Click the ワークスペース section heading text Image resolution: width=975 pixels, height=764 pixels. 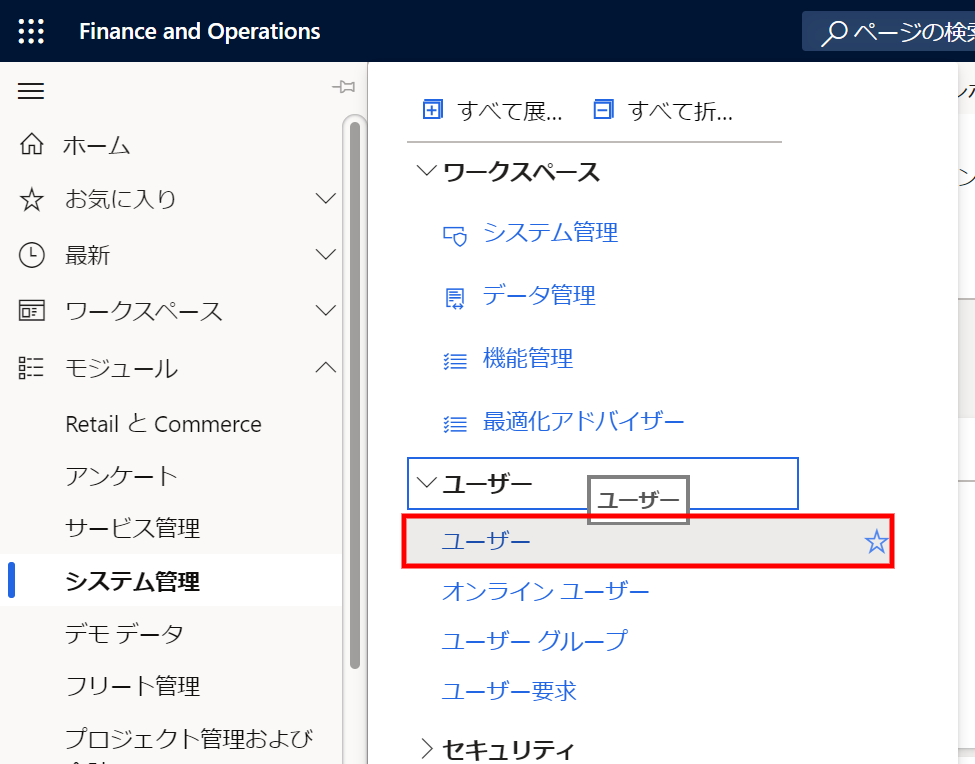(521, 172)
